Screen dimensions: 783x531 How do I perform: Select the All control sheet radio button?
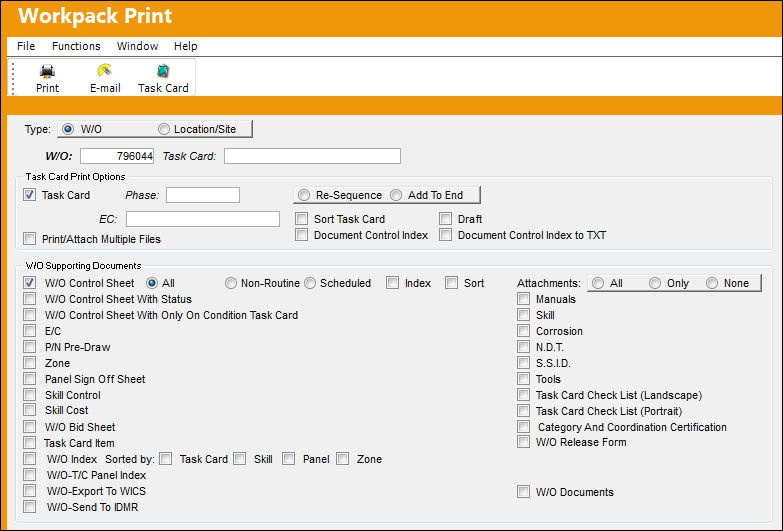point(152,283)
